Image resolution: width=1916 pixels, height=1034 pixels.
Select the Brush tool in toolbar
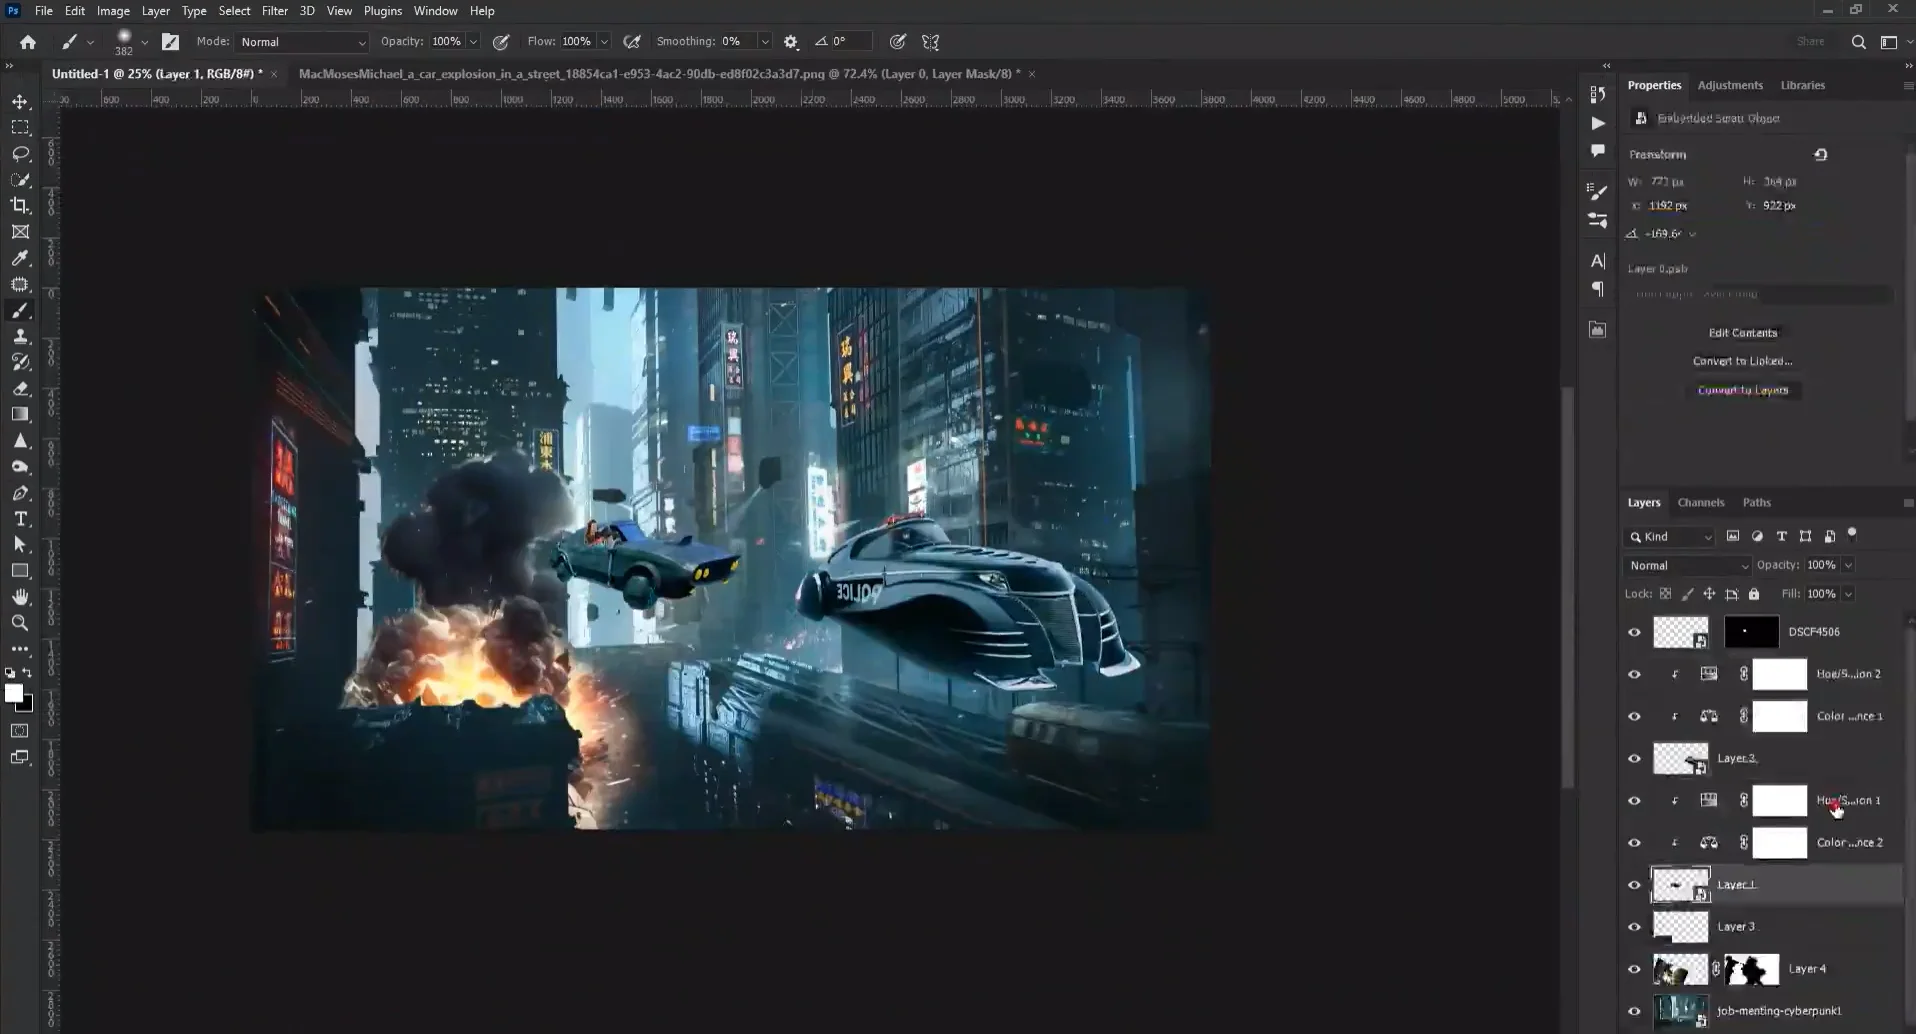click(20, 311)
